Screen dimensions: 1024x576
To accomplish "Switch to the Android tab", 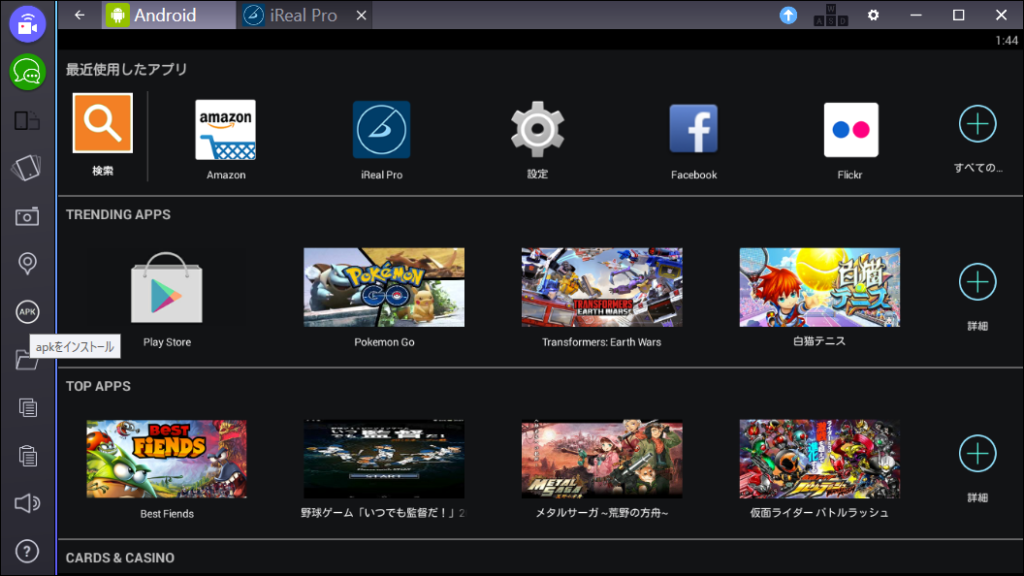I will tap(163, 15).
